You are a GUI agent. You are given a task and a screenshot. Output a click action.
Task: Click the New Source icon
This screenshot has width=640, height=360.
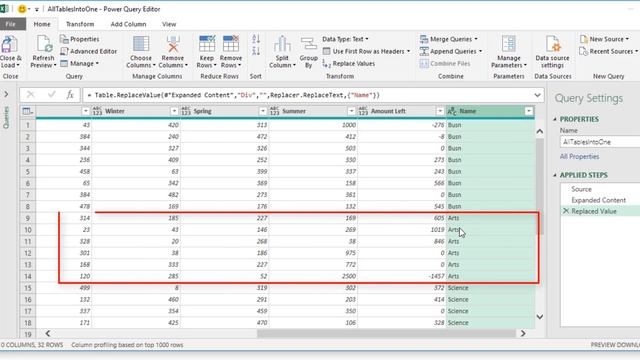click(584, 39)
